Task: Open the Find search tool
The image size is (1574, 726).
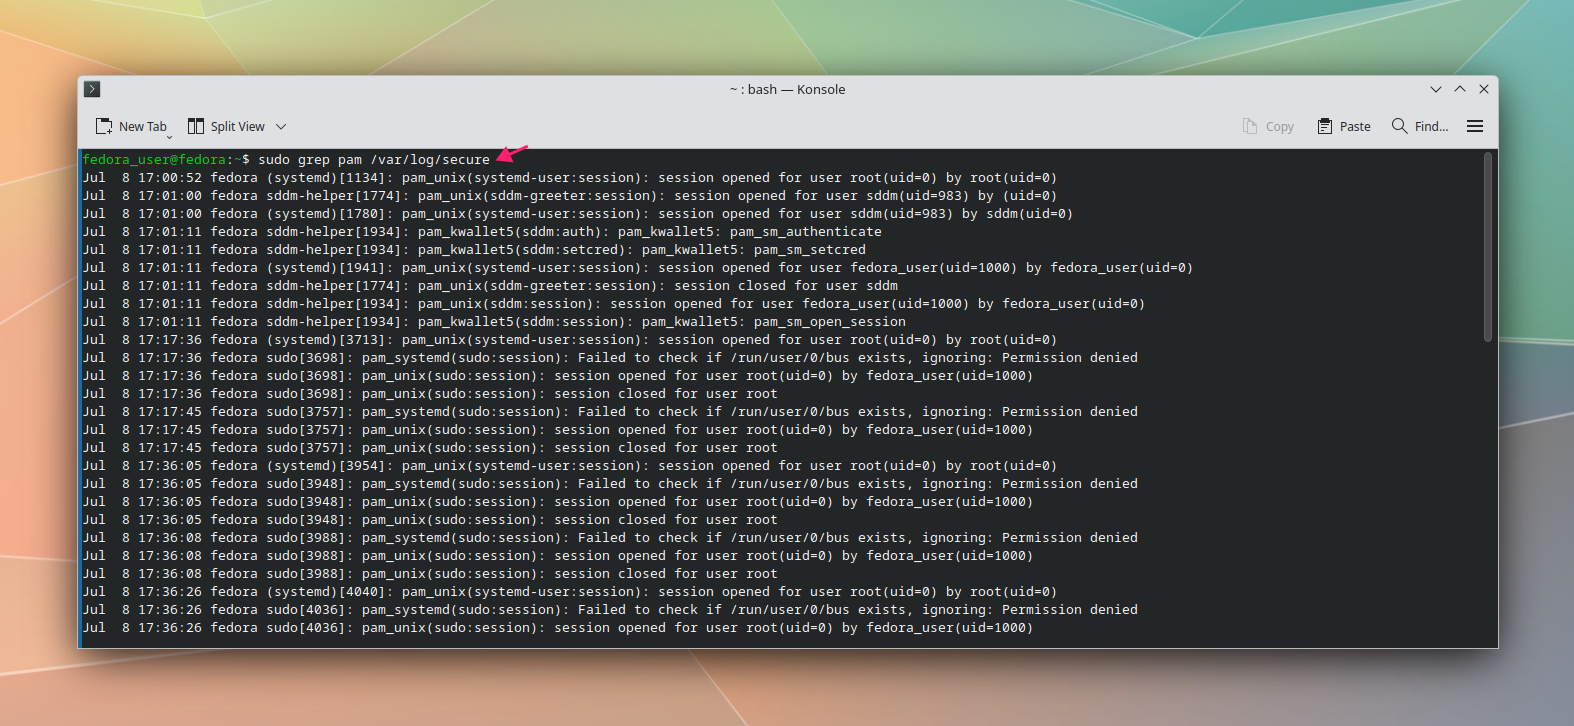Action: pos(1420,126)
